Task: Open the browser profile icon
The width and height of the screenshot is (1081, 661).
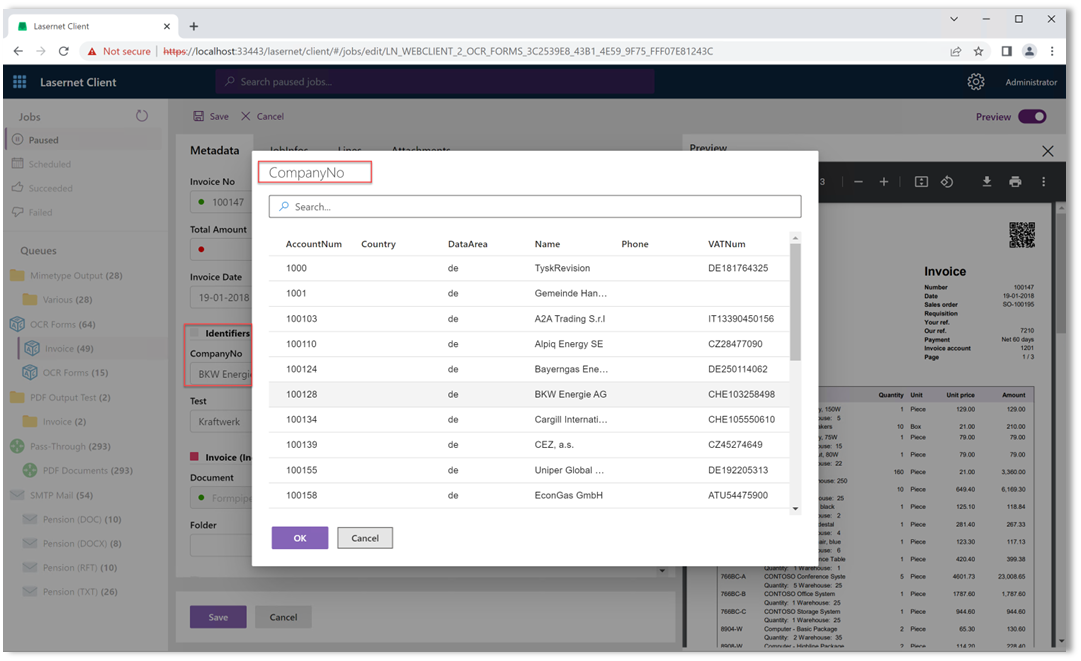Action: [1029, 51]
